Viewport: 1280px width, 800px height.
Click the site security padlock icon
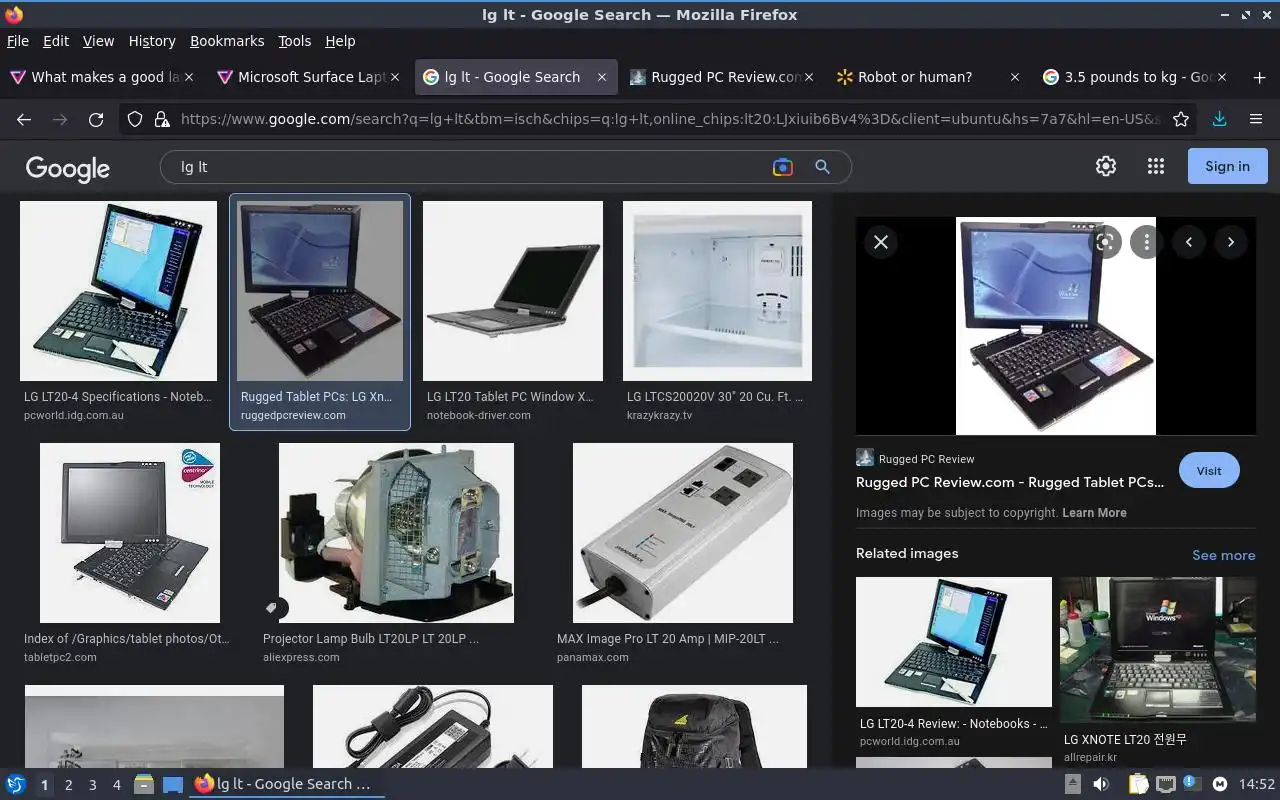[162, 119]
